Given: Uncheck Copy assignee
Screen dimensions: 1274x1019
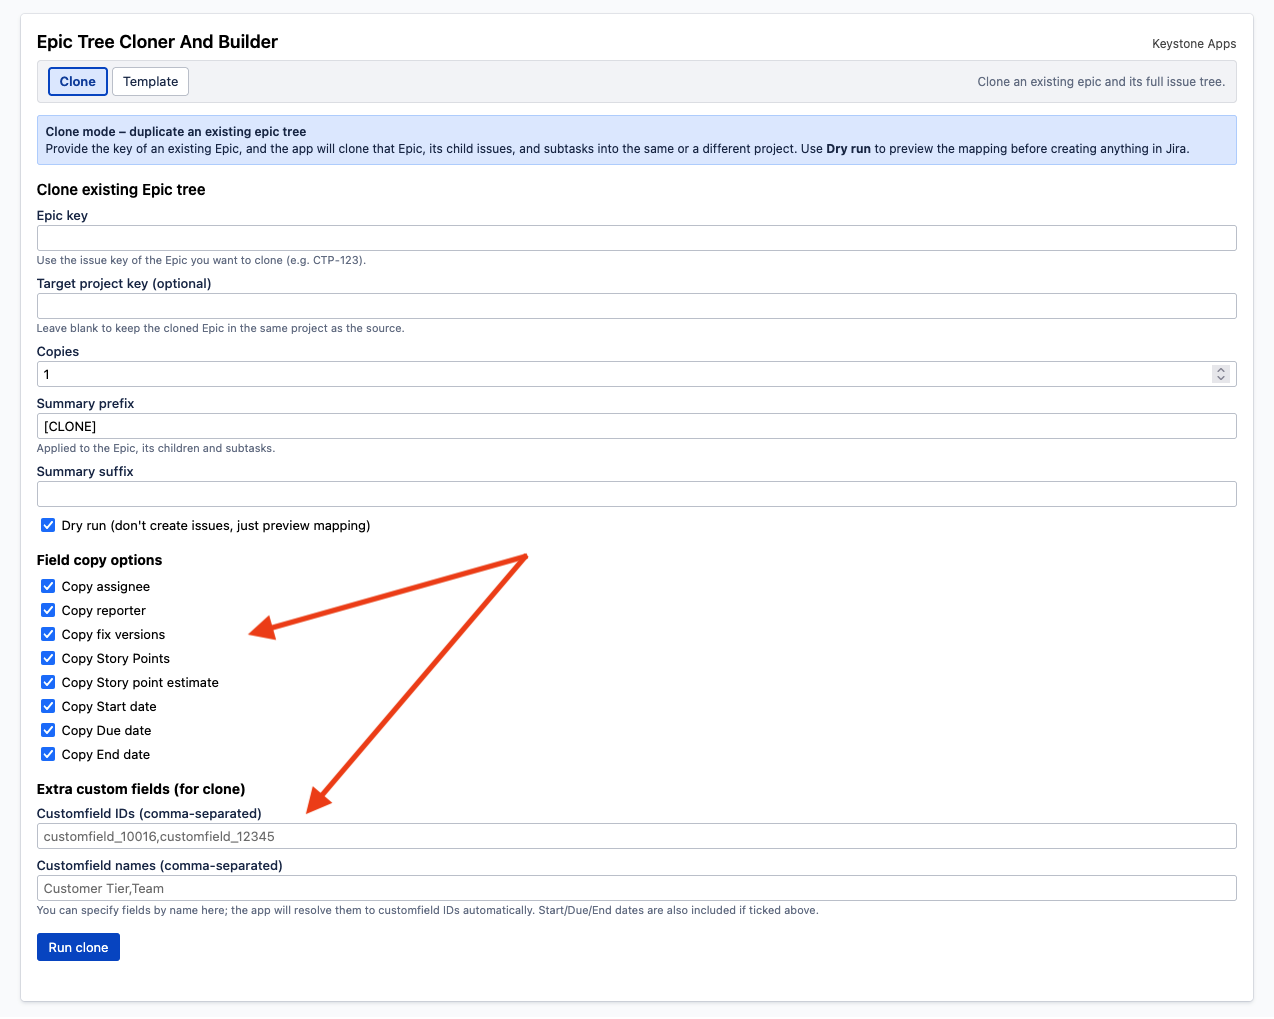Looking at the screenshot, I should pyautogui.click(x=47, y=586).
